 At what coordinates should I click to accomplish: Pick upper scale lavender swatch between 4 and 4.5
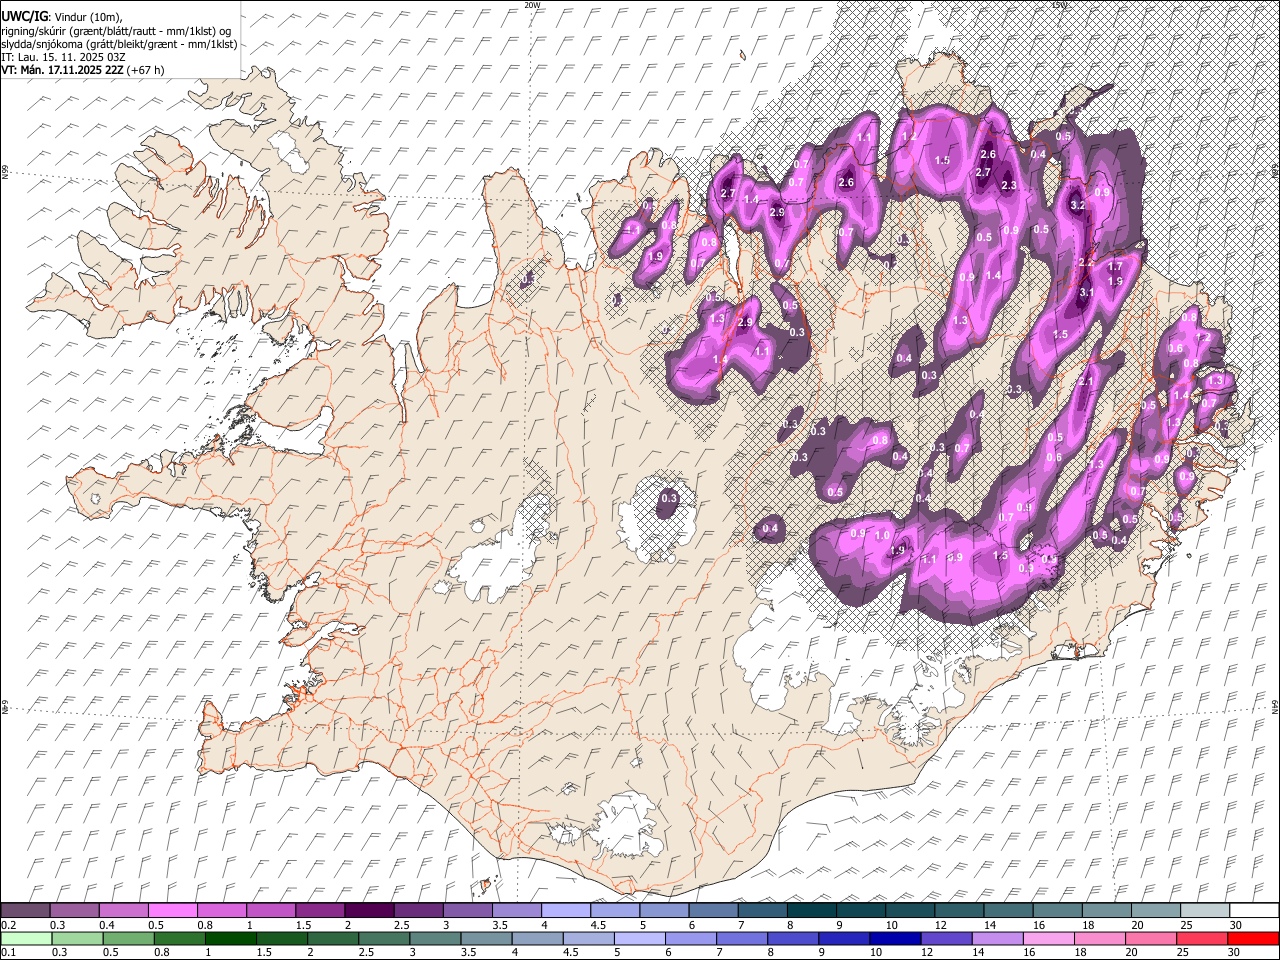(566, 910)
